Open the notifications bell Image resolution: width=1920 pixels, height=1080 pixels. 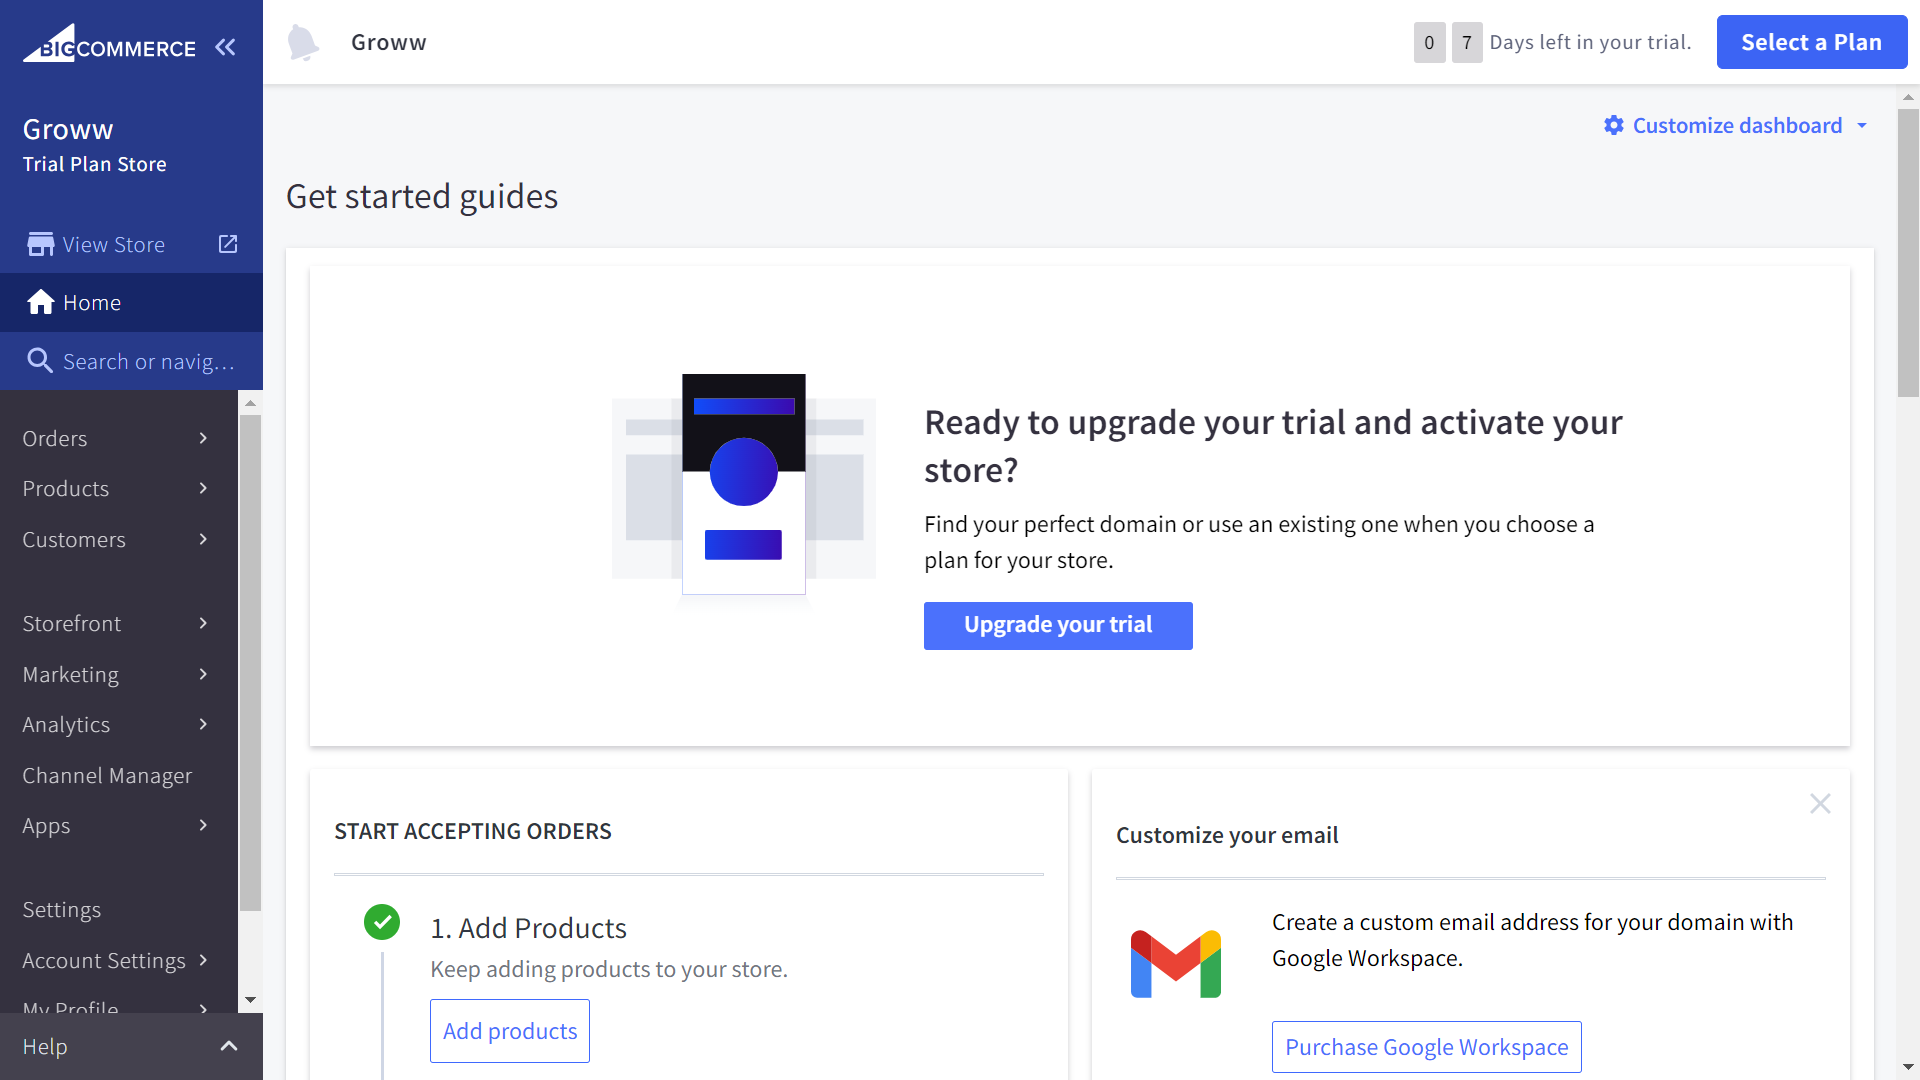point(302,43)
